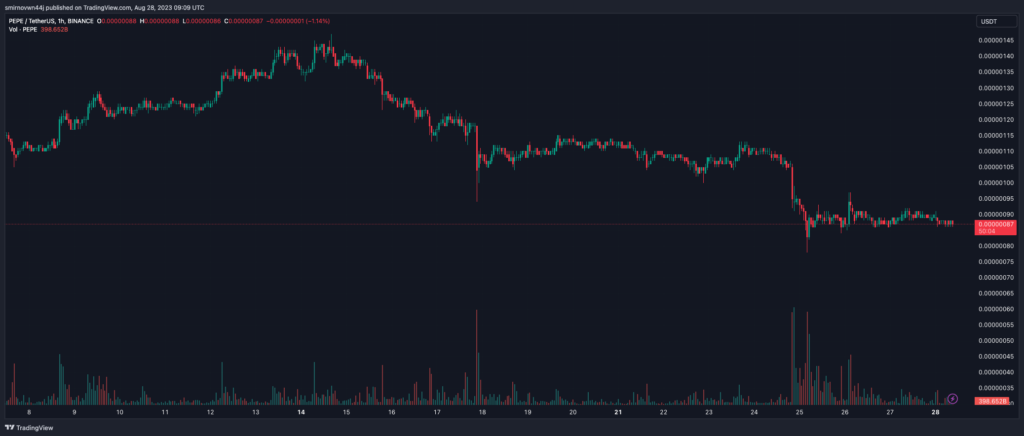Click date 8 on the time axis
Screen dimensions: 1024x436
click(x=29, y=412)
